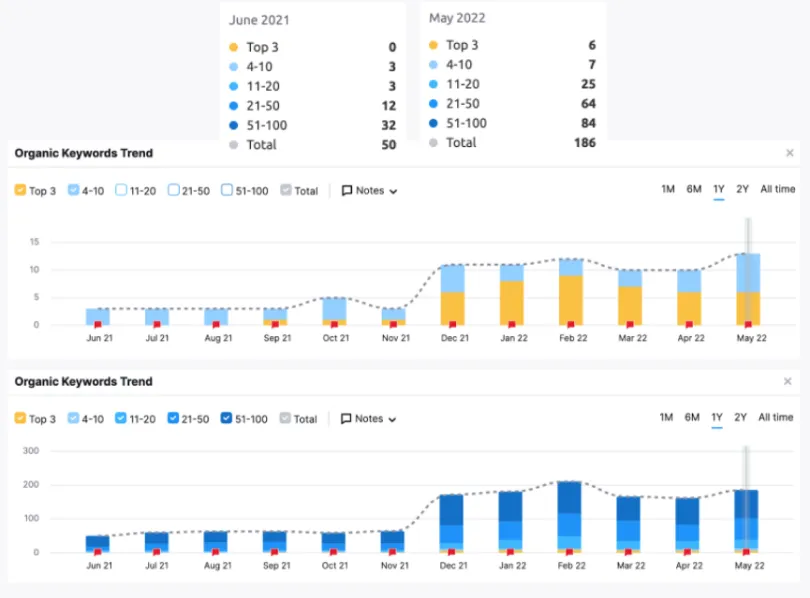
Task: Close the upper Organic Keywords Trend panel
Action: click(x=789, y=153)
